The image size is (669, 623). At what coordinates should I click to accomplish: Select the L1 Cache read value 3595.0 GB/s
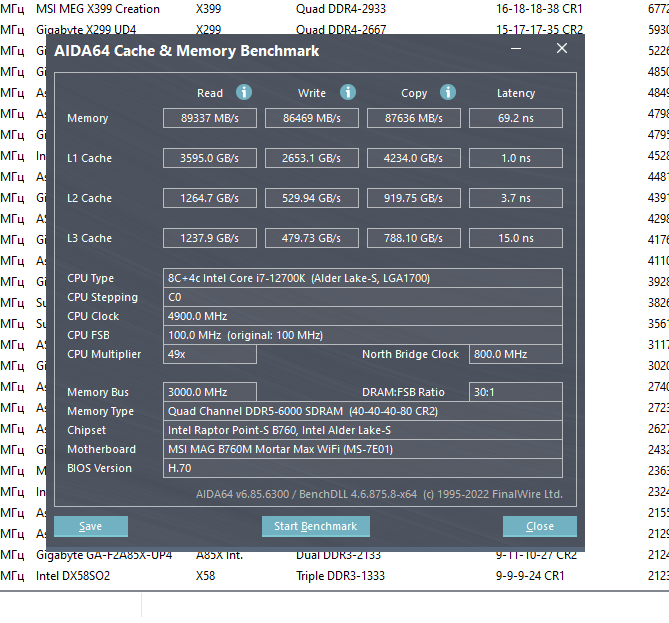tap(210, 158)
